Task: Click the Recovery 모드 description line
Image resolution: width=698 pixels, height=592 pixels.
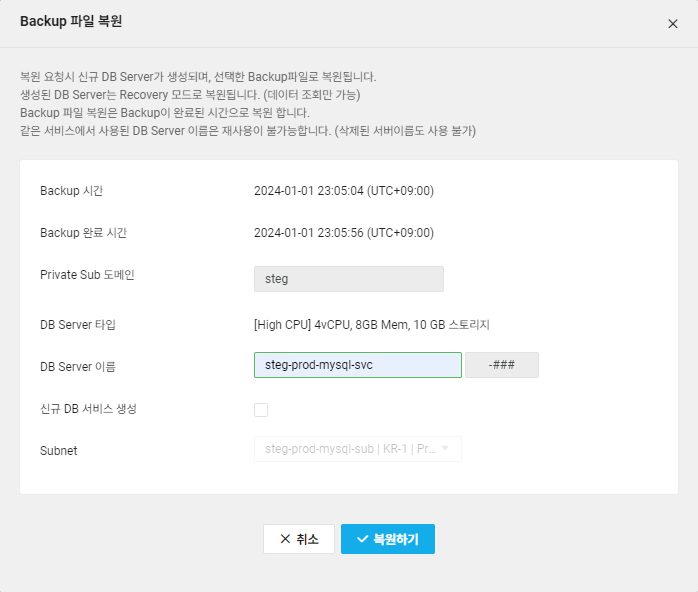Action: (x=190, y=95)
